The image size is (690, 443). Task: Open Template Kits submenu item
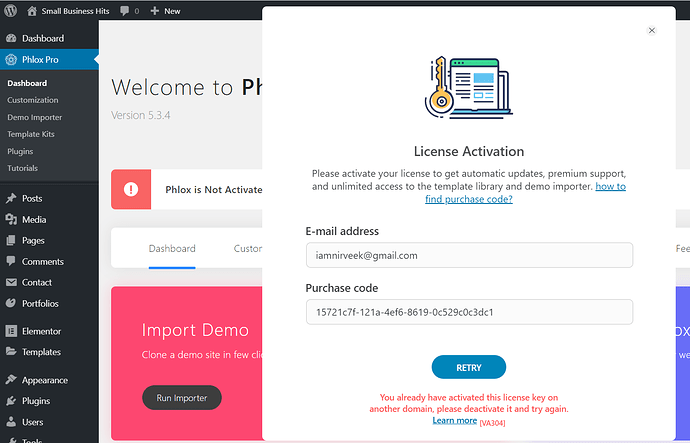[31, 134]
